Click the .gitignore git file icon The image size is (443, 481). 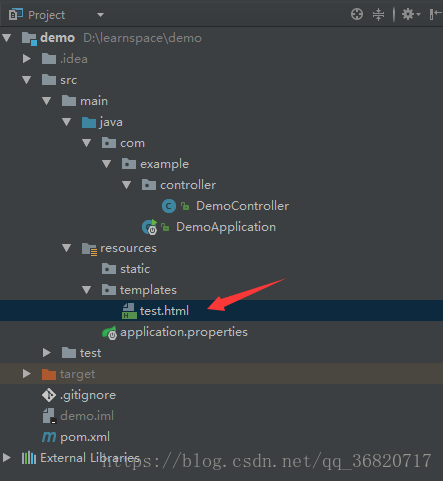point(49,395)
